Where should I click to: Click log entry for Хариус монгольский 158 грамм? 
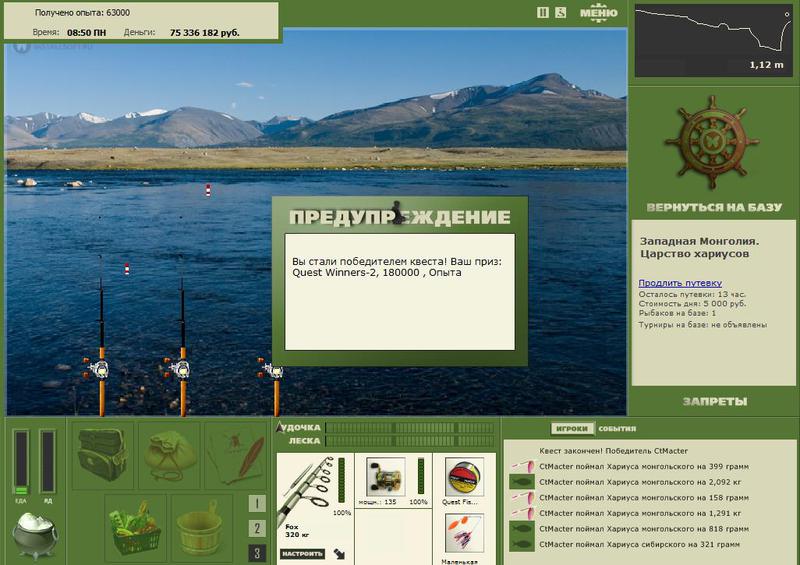[644, 498]
